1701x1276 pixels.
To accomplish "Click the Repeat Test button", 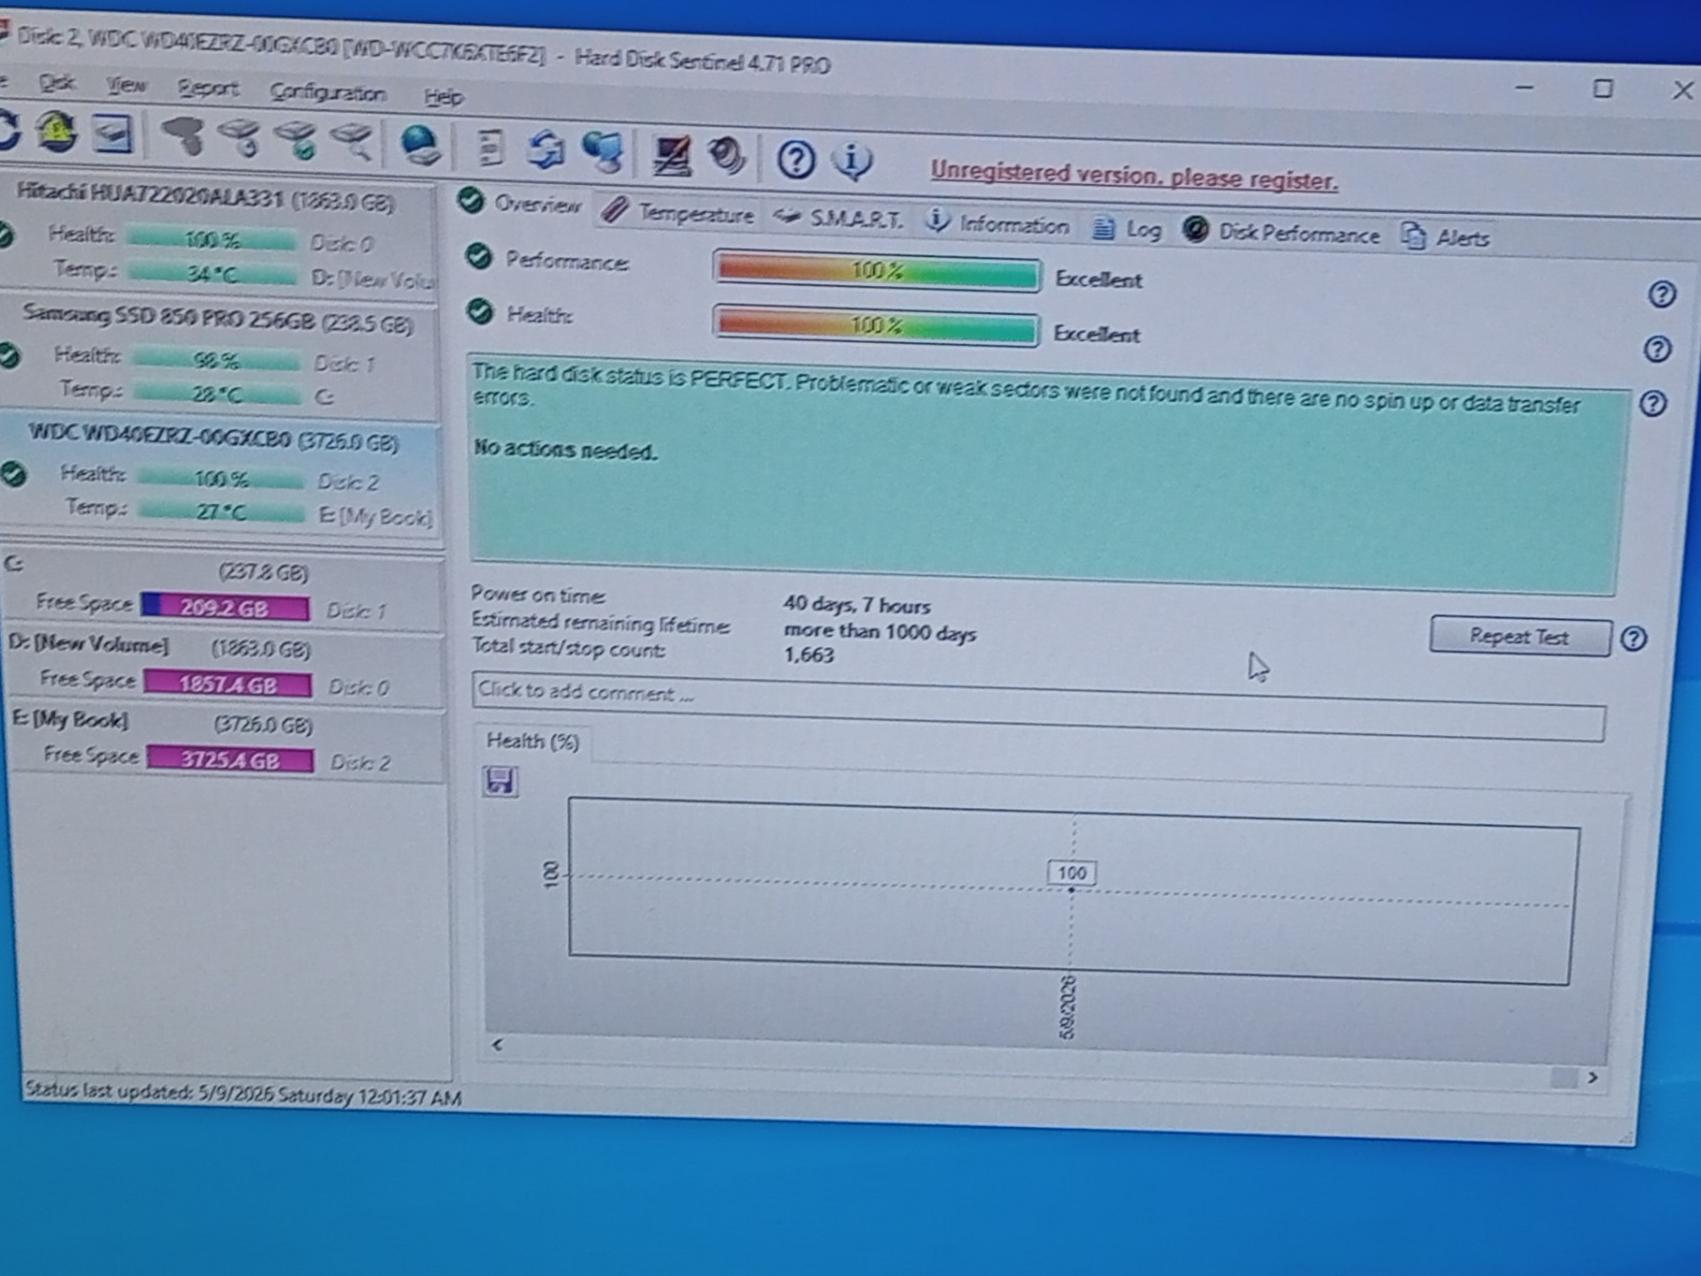I will pyautogui.click(x=1519, y=636).
